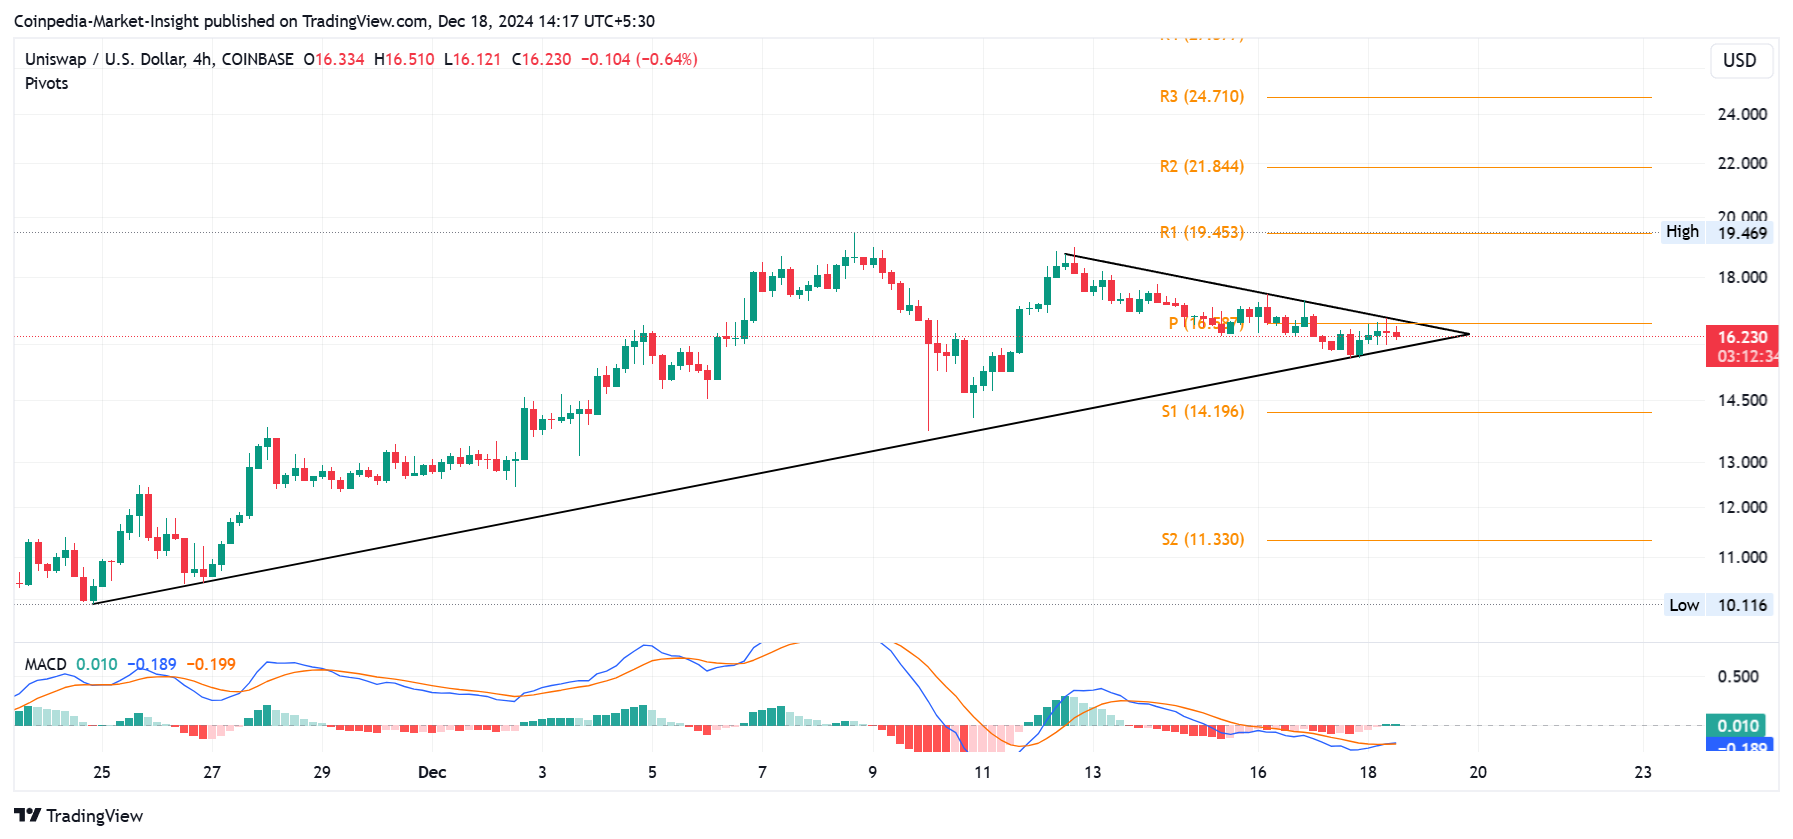This screenshot has height=839, width=1793.
Task: Click the 24.000 price axis value
Action: coord(1742,114)
